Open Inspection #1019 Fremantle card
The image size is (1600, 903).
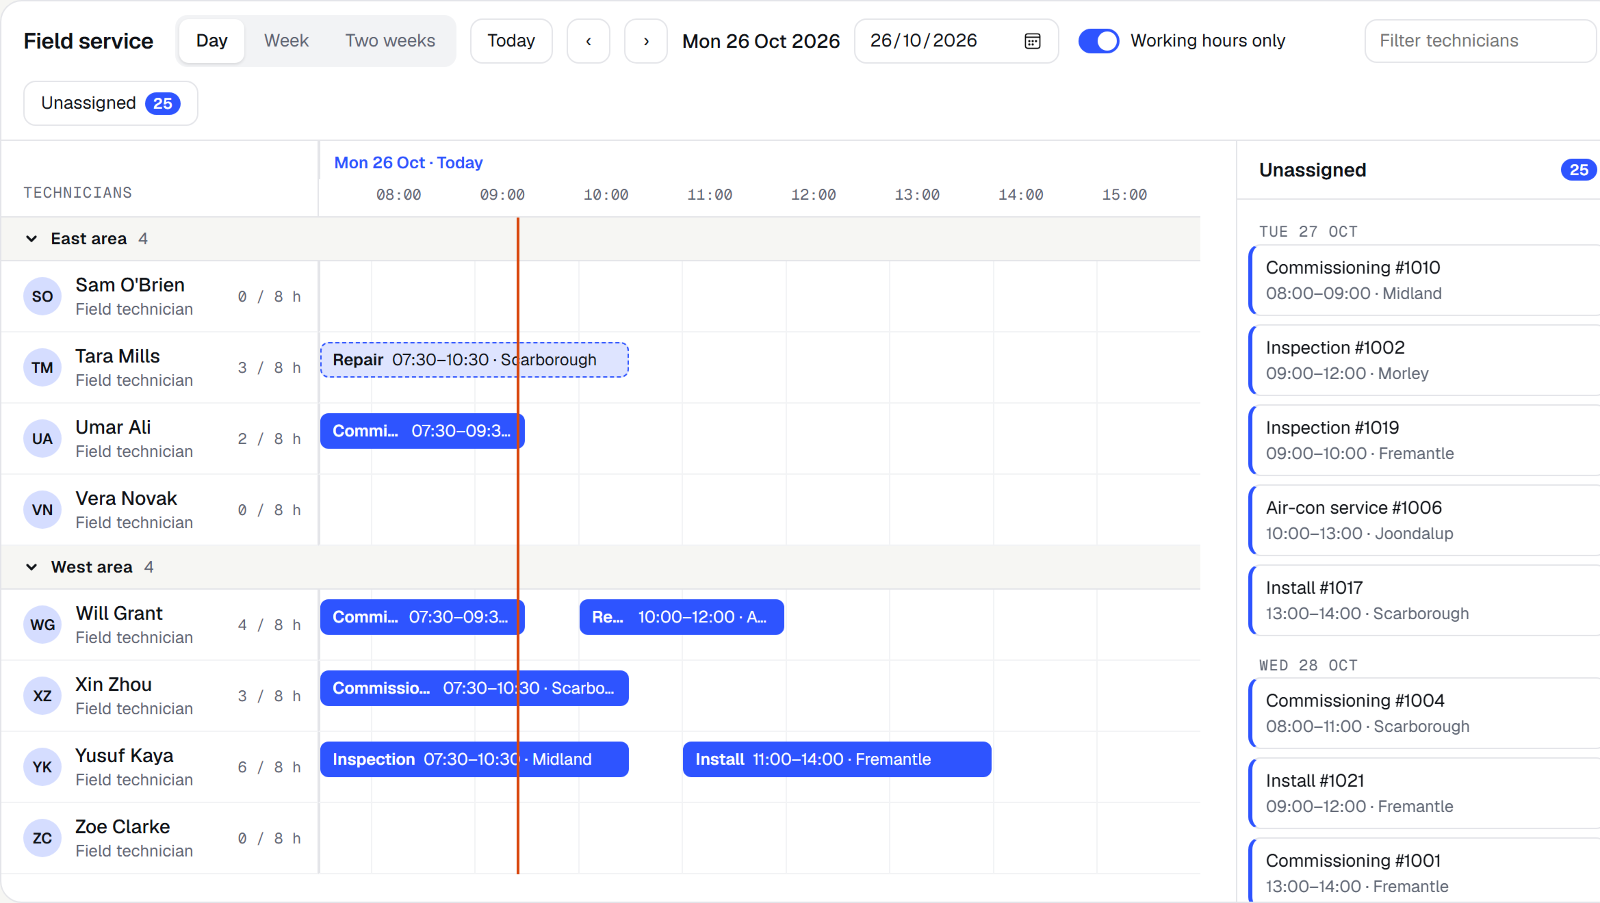[1425, 440]
